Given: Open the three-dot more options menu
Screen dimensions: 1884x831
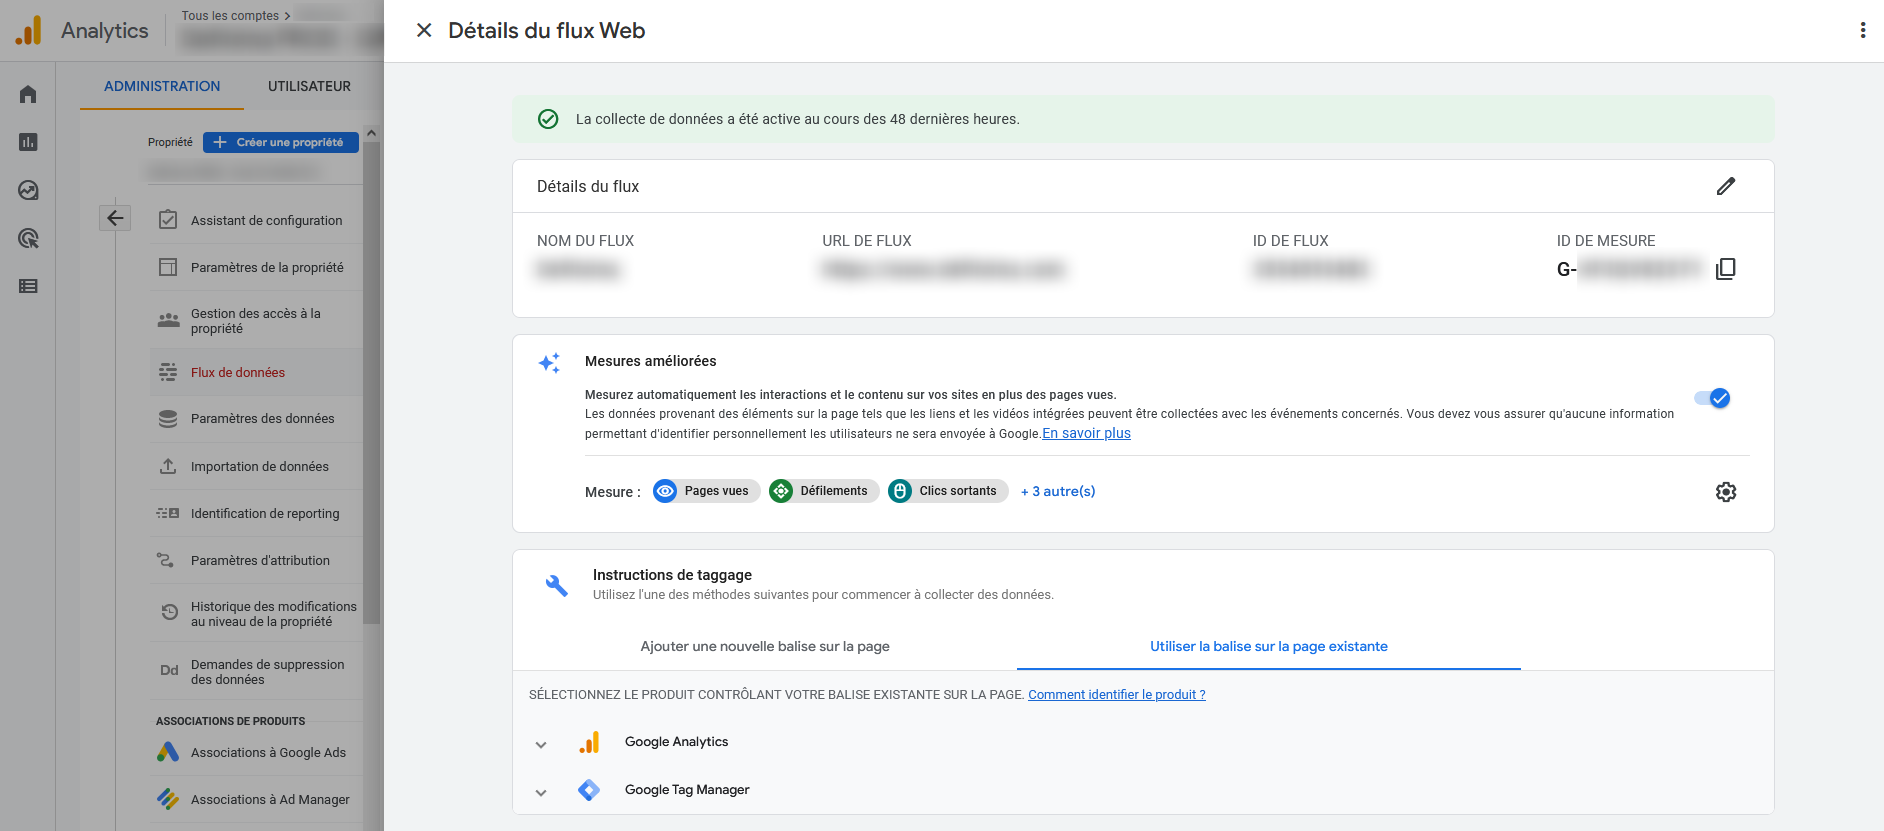Looking at the screenshot, I should tap(1862, 30).
